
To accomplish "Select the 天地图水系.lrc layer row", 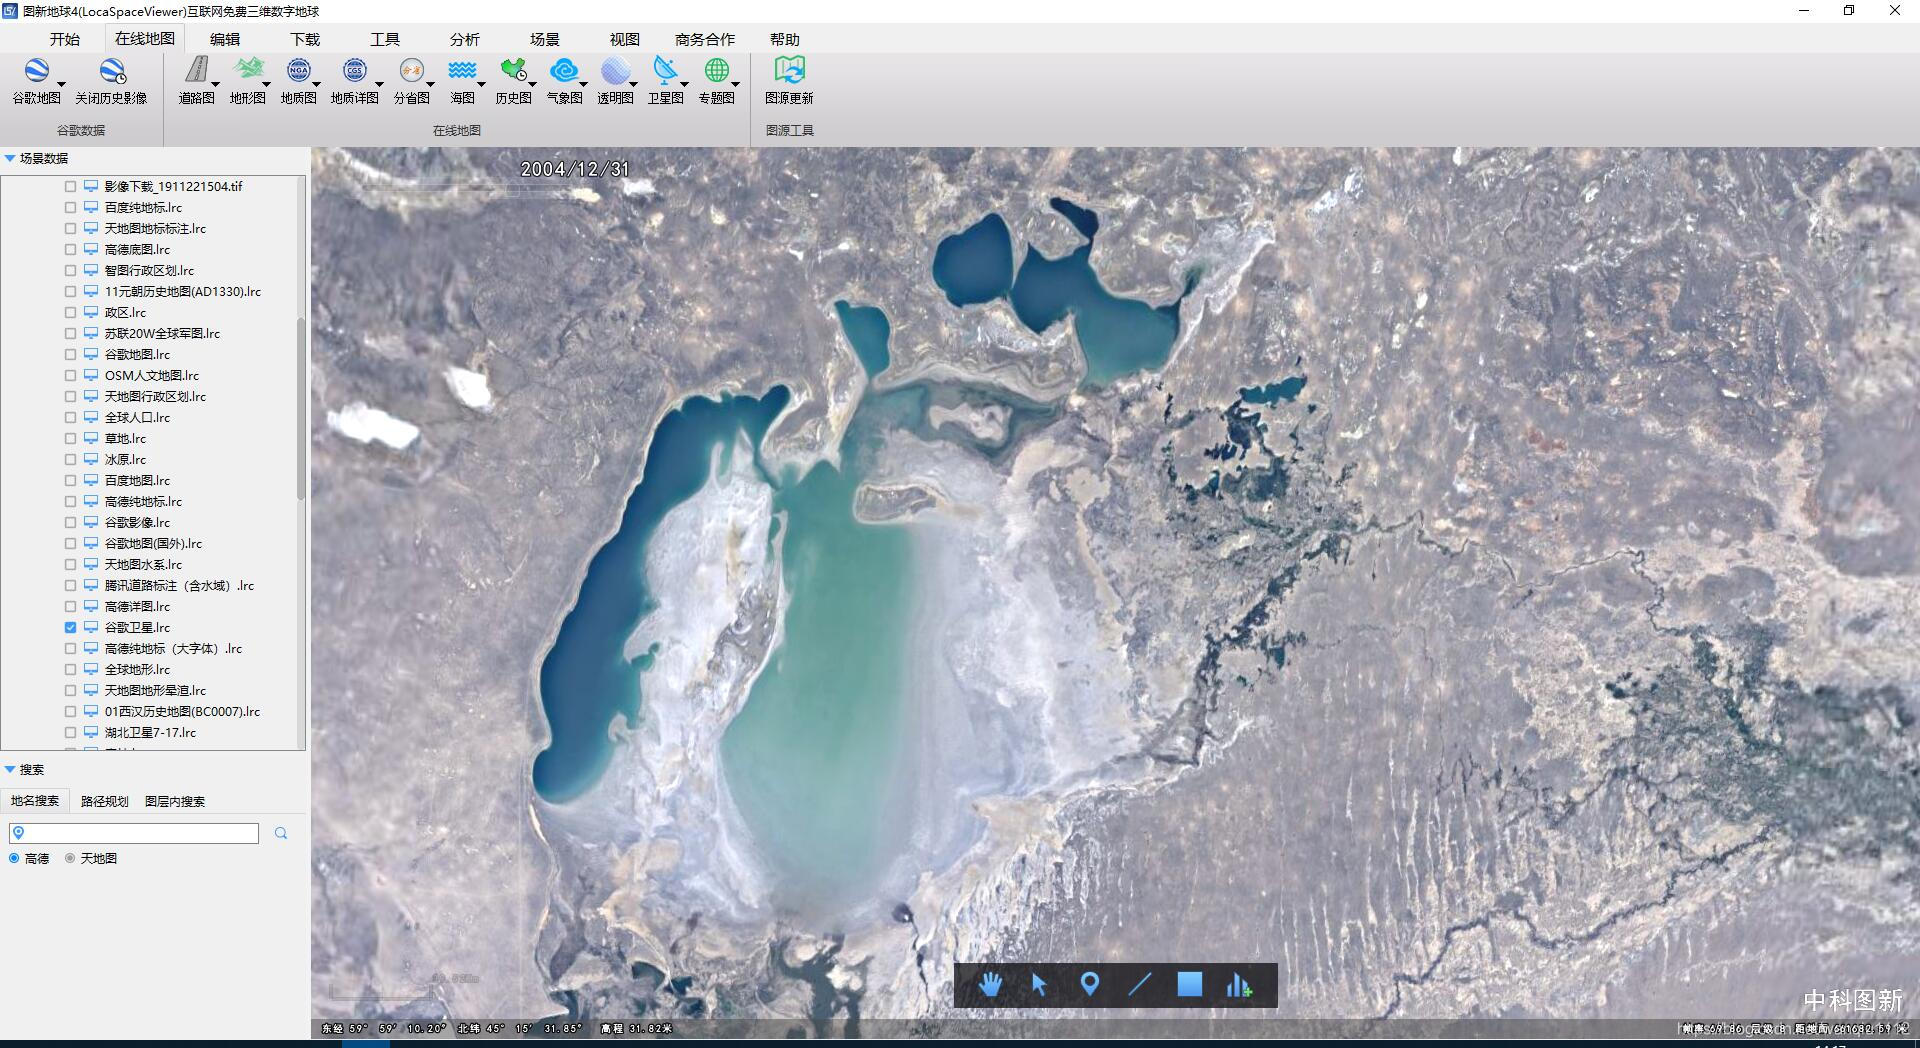I will (143, 564).
